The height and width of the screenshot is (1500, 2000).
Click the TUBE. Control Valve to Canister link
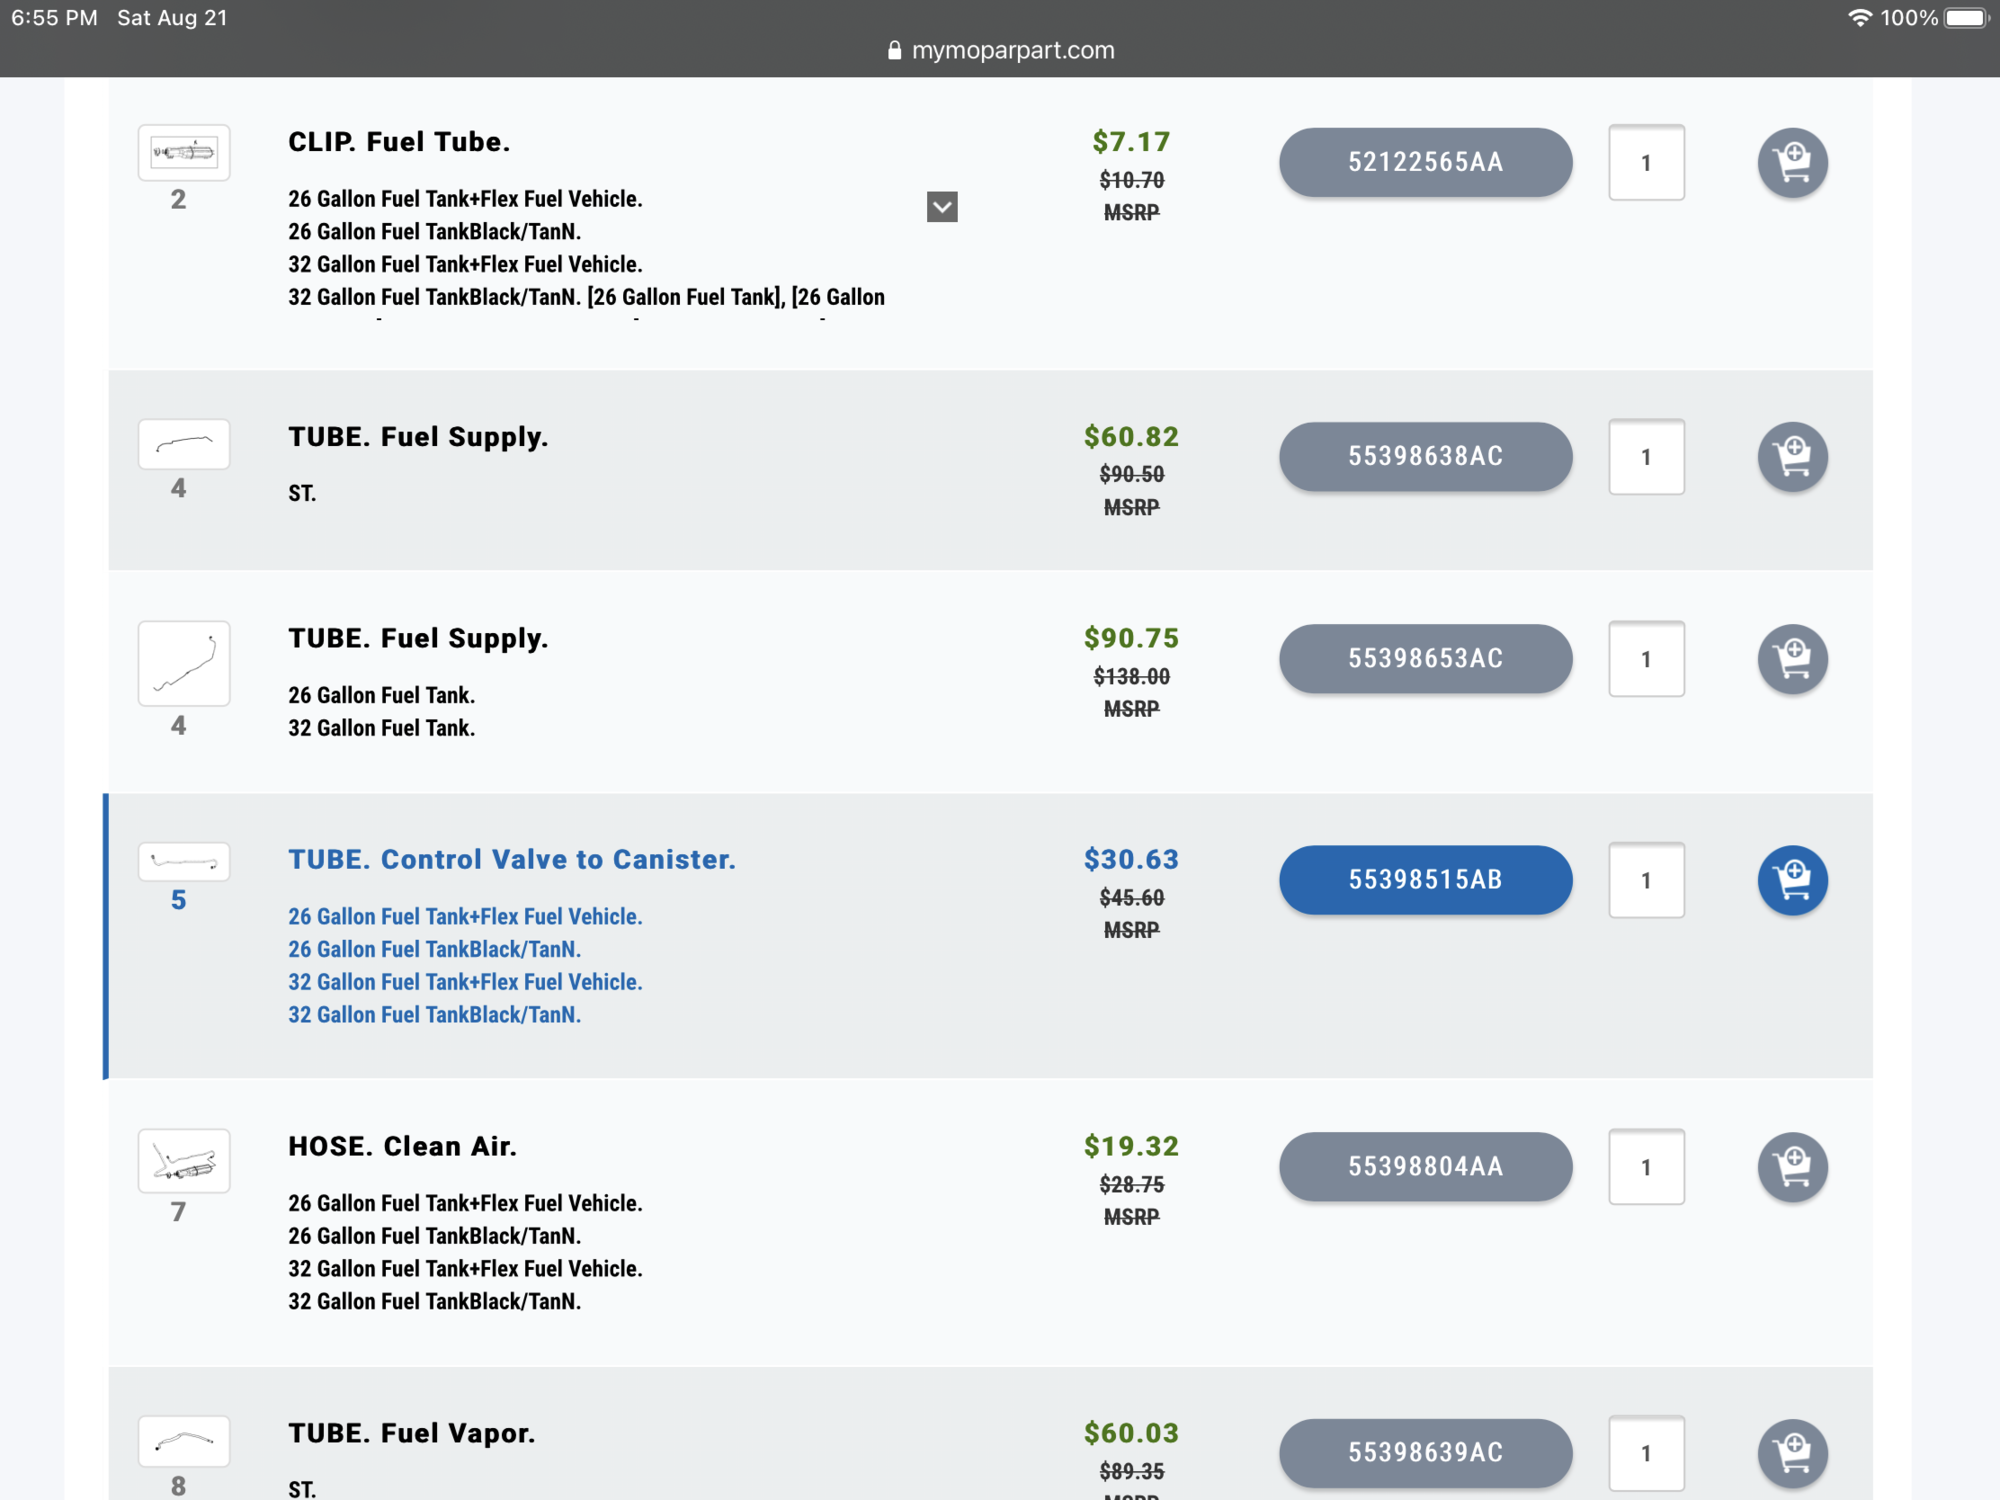point(511,860)
